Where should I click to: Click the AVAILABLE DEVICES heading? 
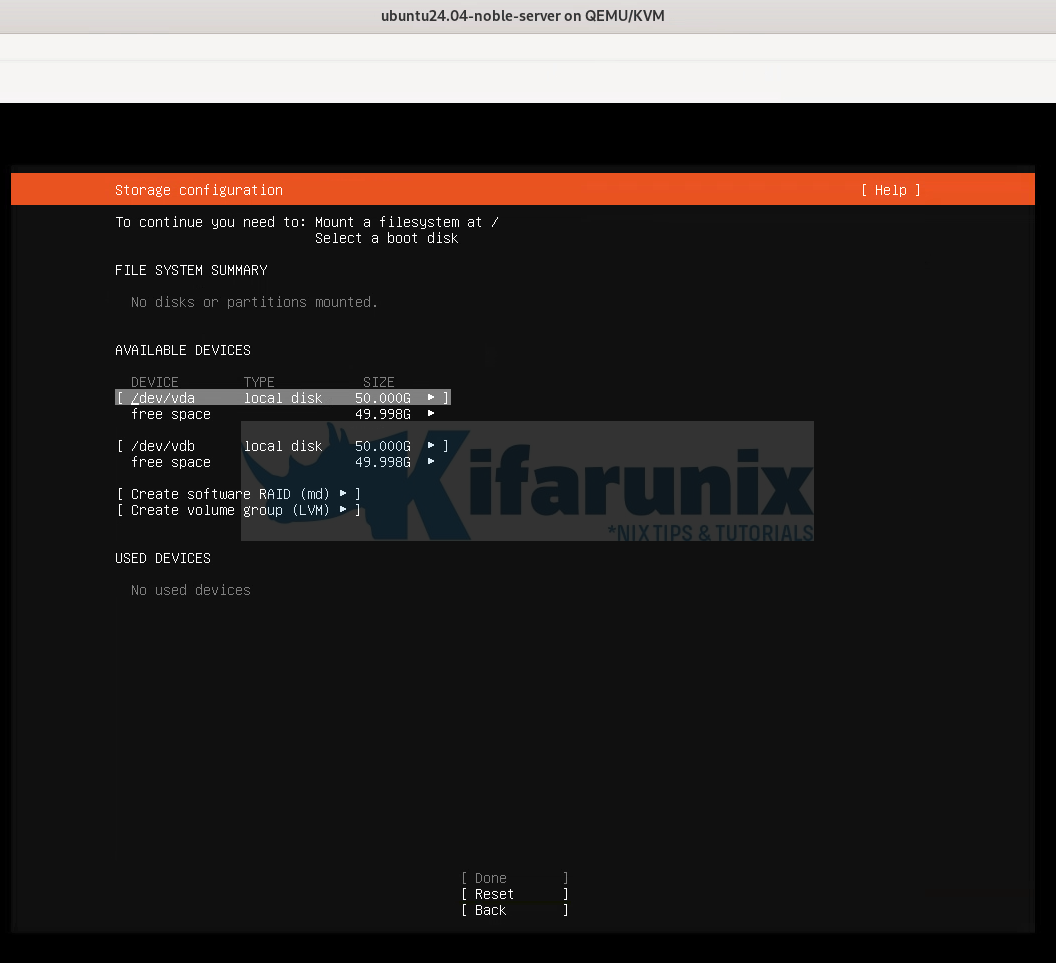tap(183, 350)
